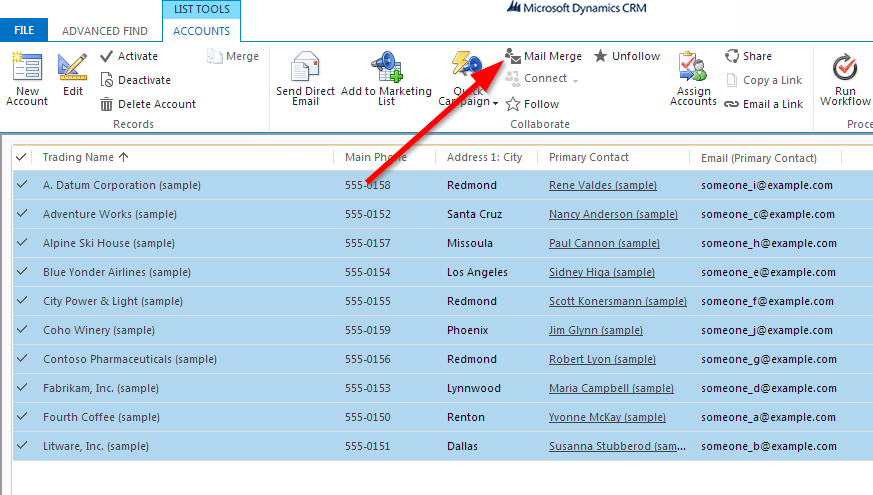Click the Los Angeles city cell
Screen dimensions: 873x495
(477, 272)
